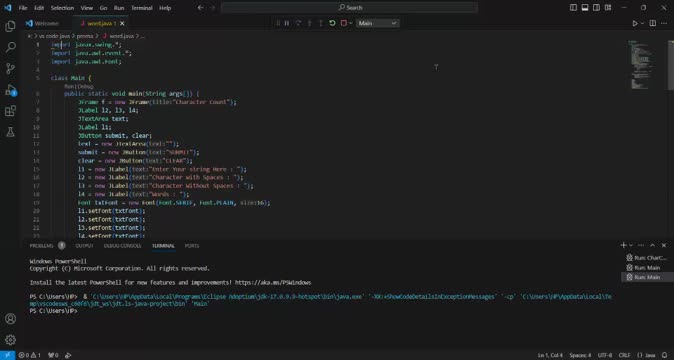Open the Explorer view in the activity bar

click(10, 26)
